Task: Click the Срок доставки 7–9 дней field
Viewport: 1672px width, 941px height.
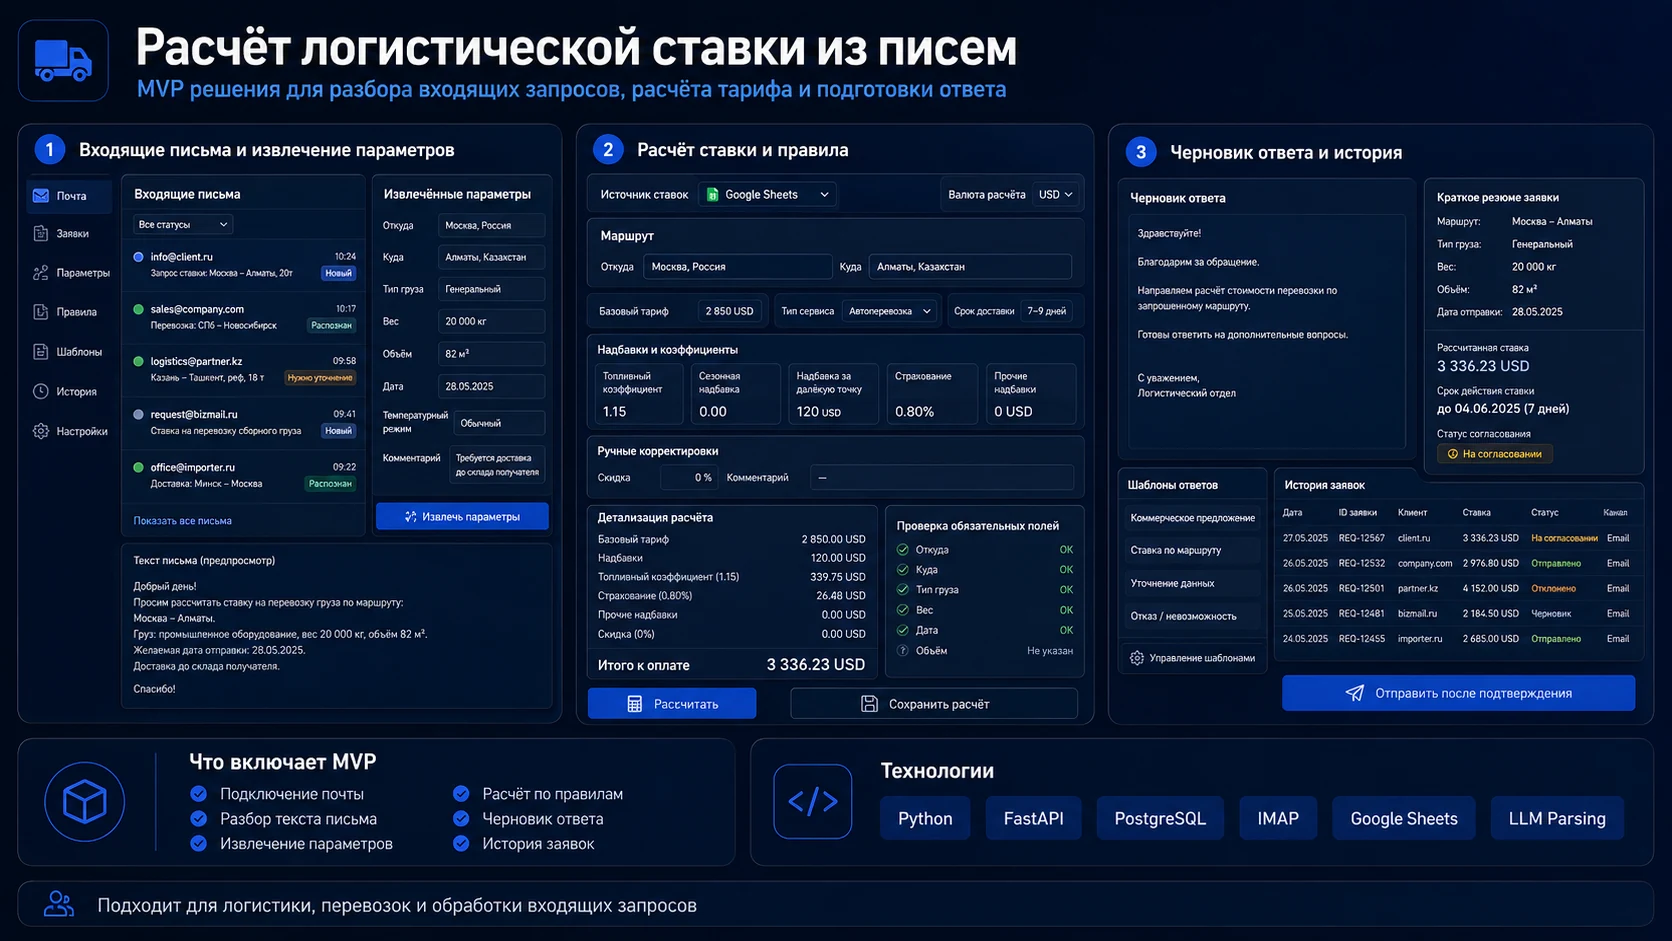Action: pyautogui.click(x=1047, y=311)
